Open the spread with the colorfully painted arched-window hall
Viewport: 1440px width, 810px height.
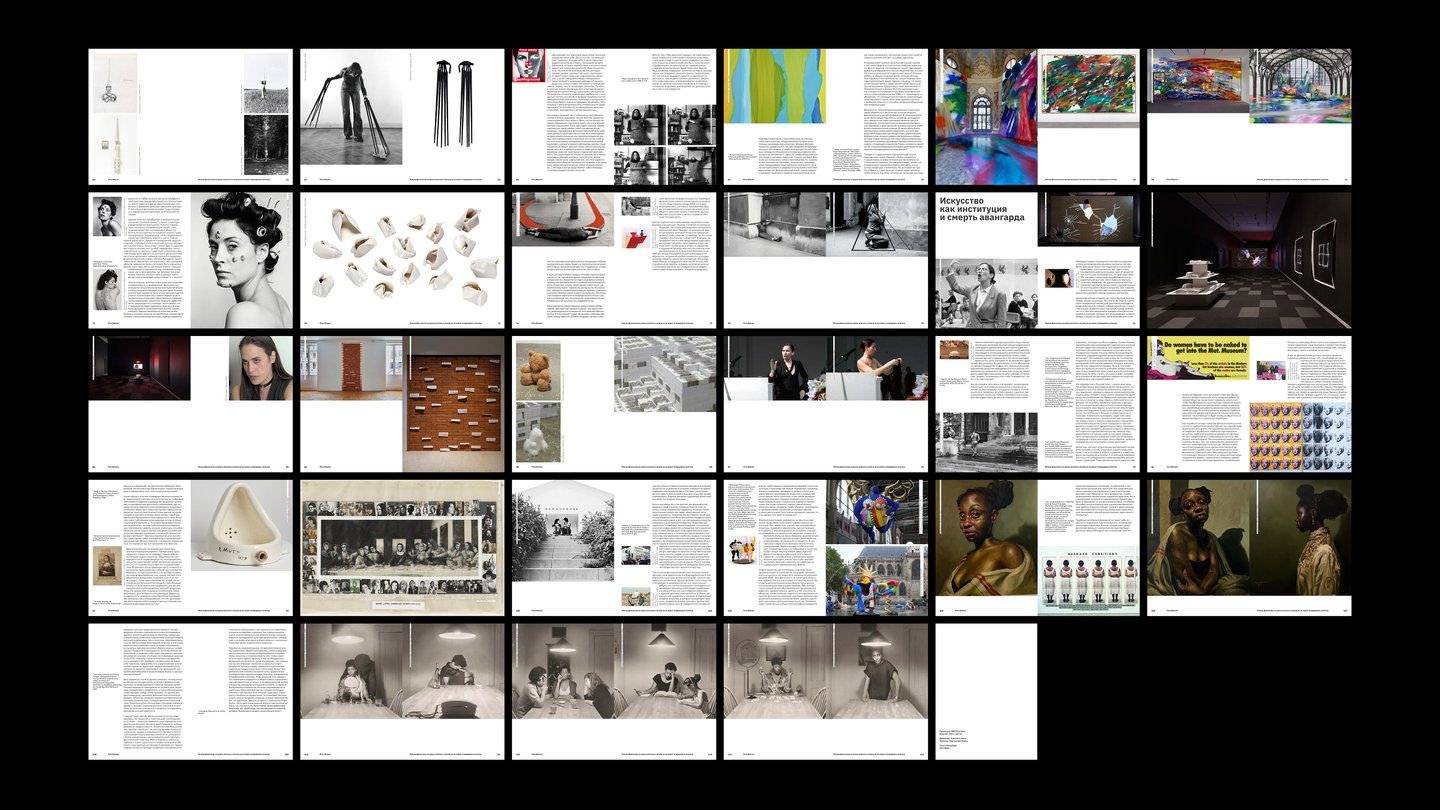pos(1038,117)
